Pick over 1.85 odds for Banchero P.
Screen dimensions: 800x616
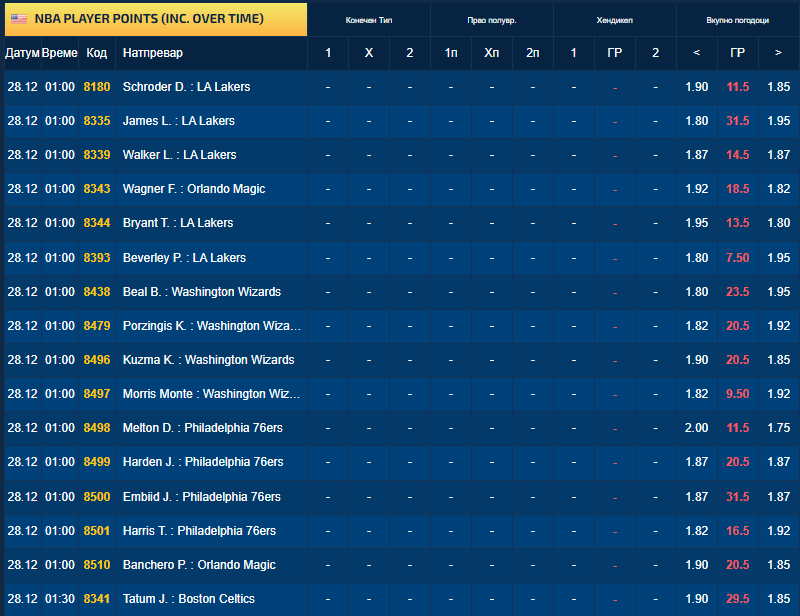point(779,565)
